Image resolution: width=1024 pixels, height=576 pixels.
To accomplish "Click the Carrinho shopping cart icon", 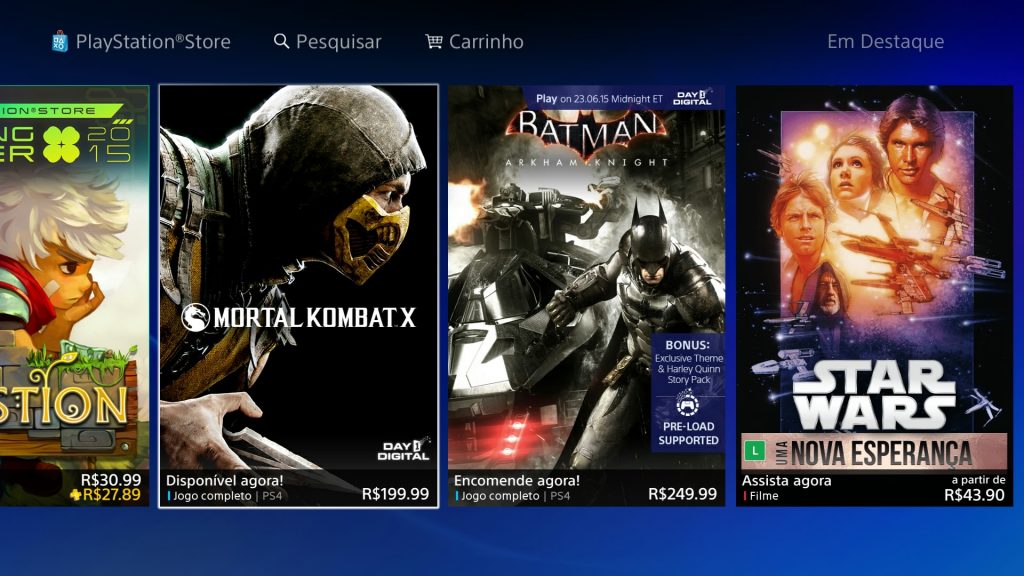I will pyautogui.click(x=434, y=41).
